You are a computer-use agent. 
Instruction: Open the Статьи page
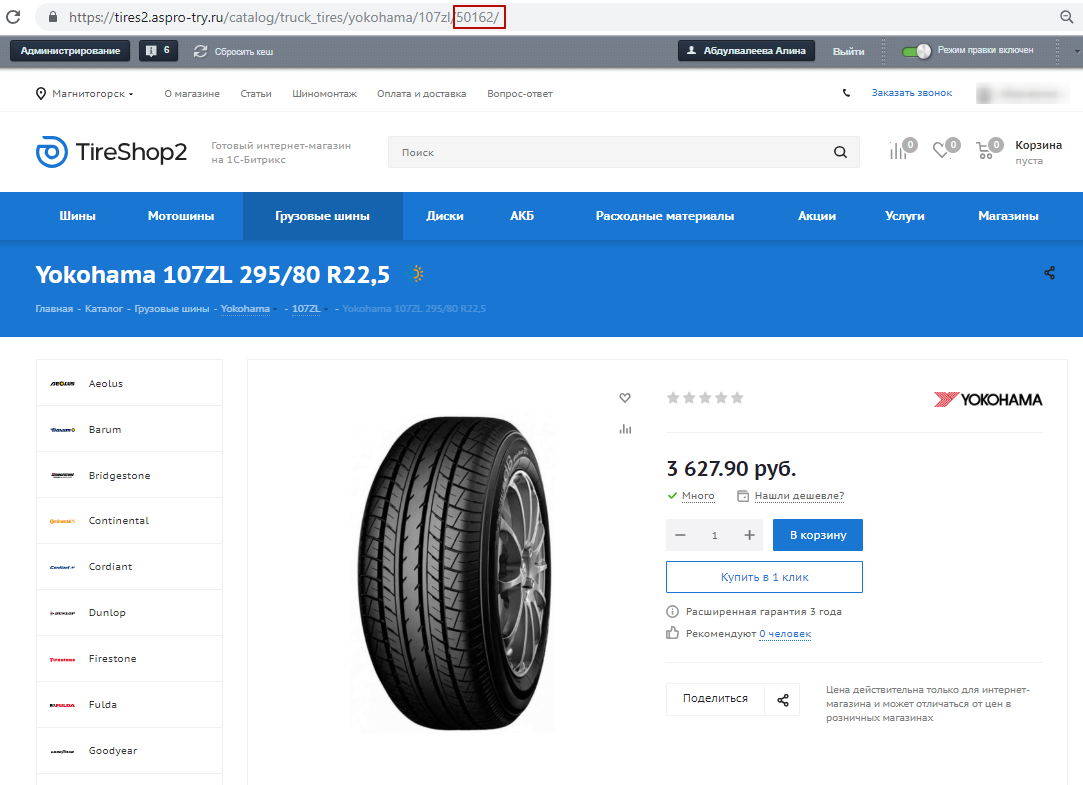[x=256, y=93]
